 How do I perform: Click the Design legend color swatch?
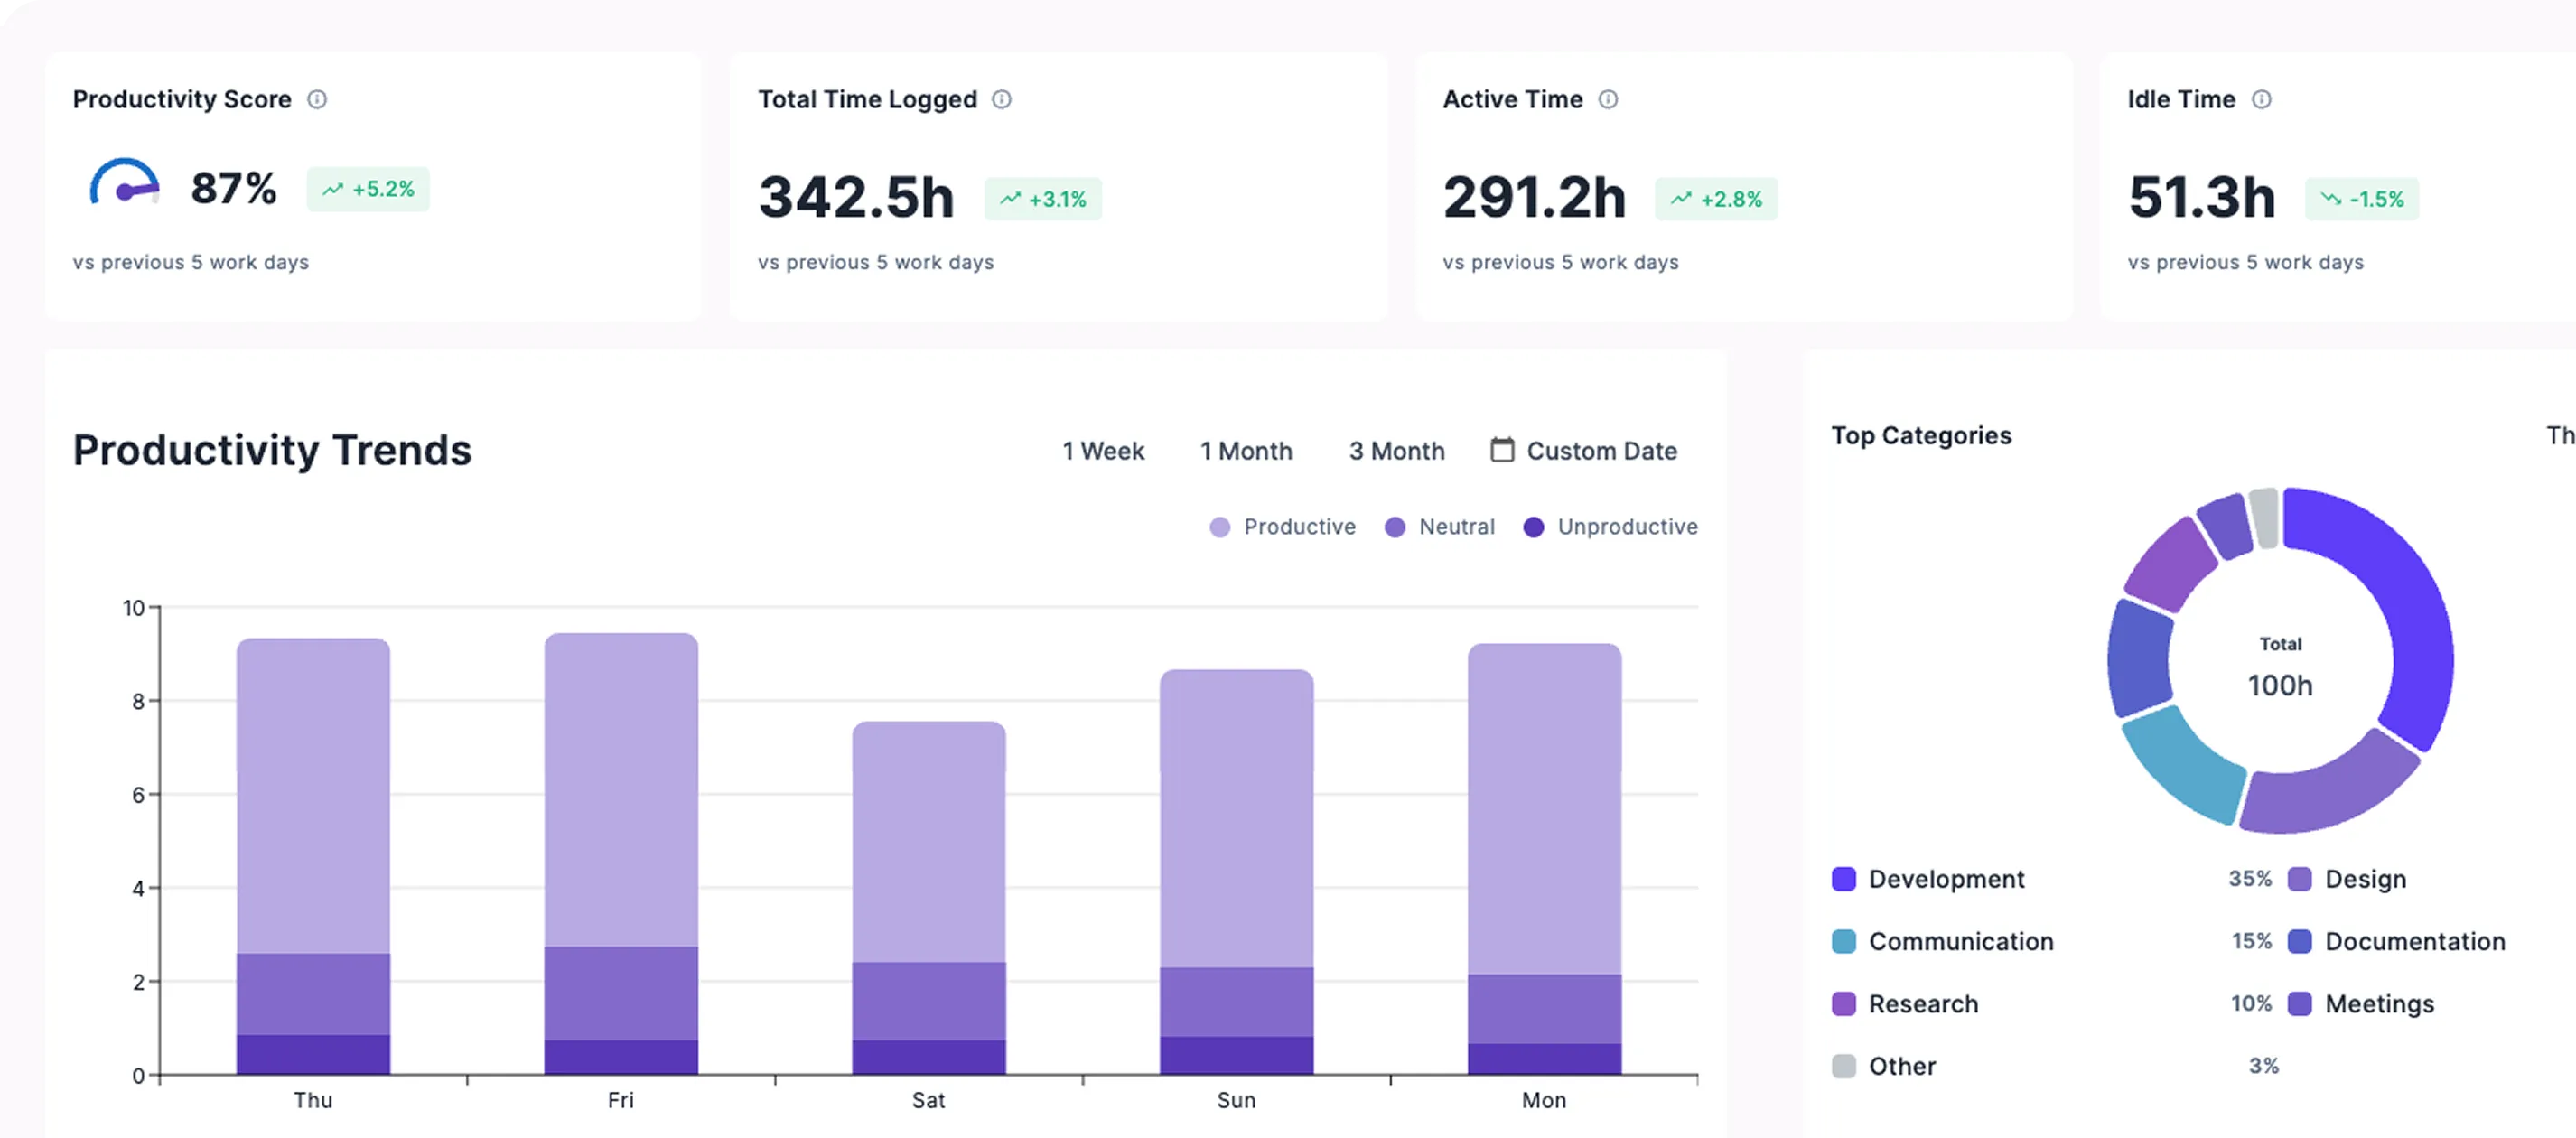click(x=2300, y=879)
